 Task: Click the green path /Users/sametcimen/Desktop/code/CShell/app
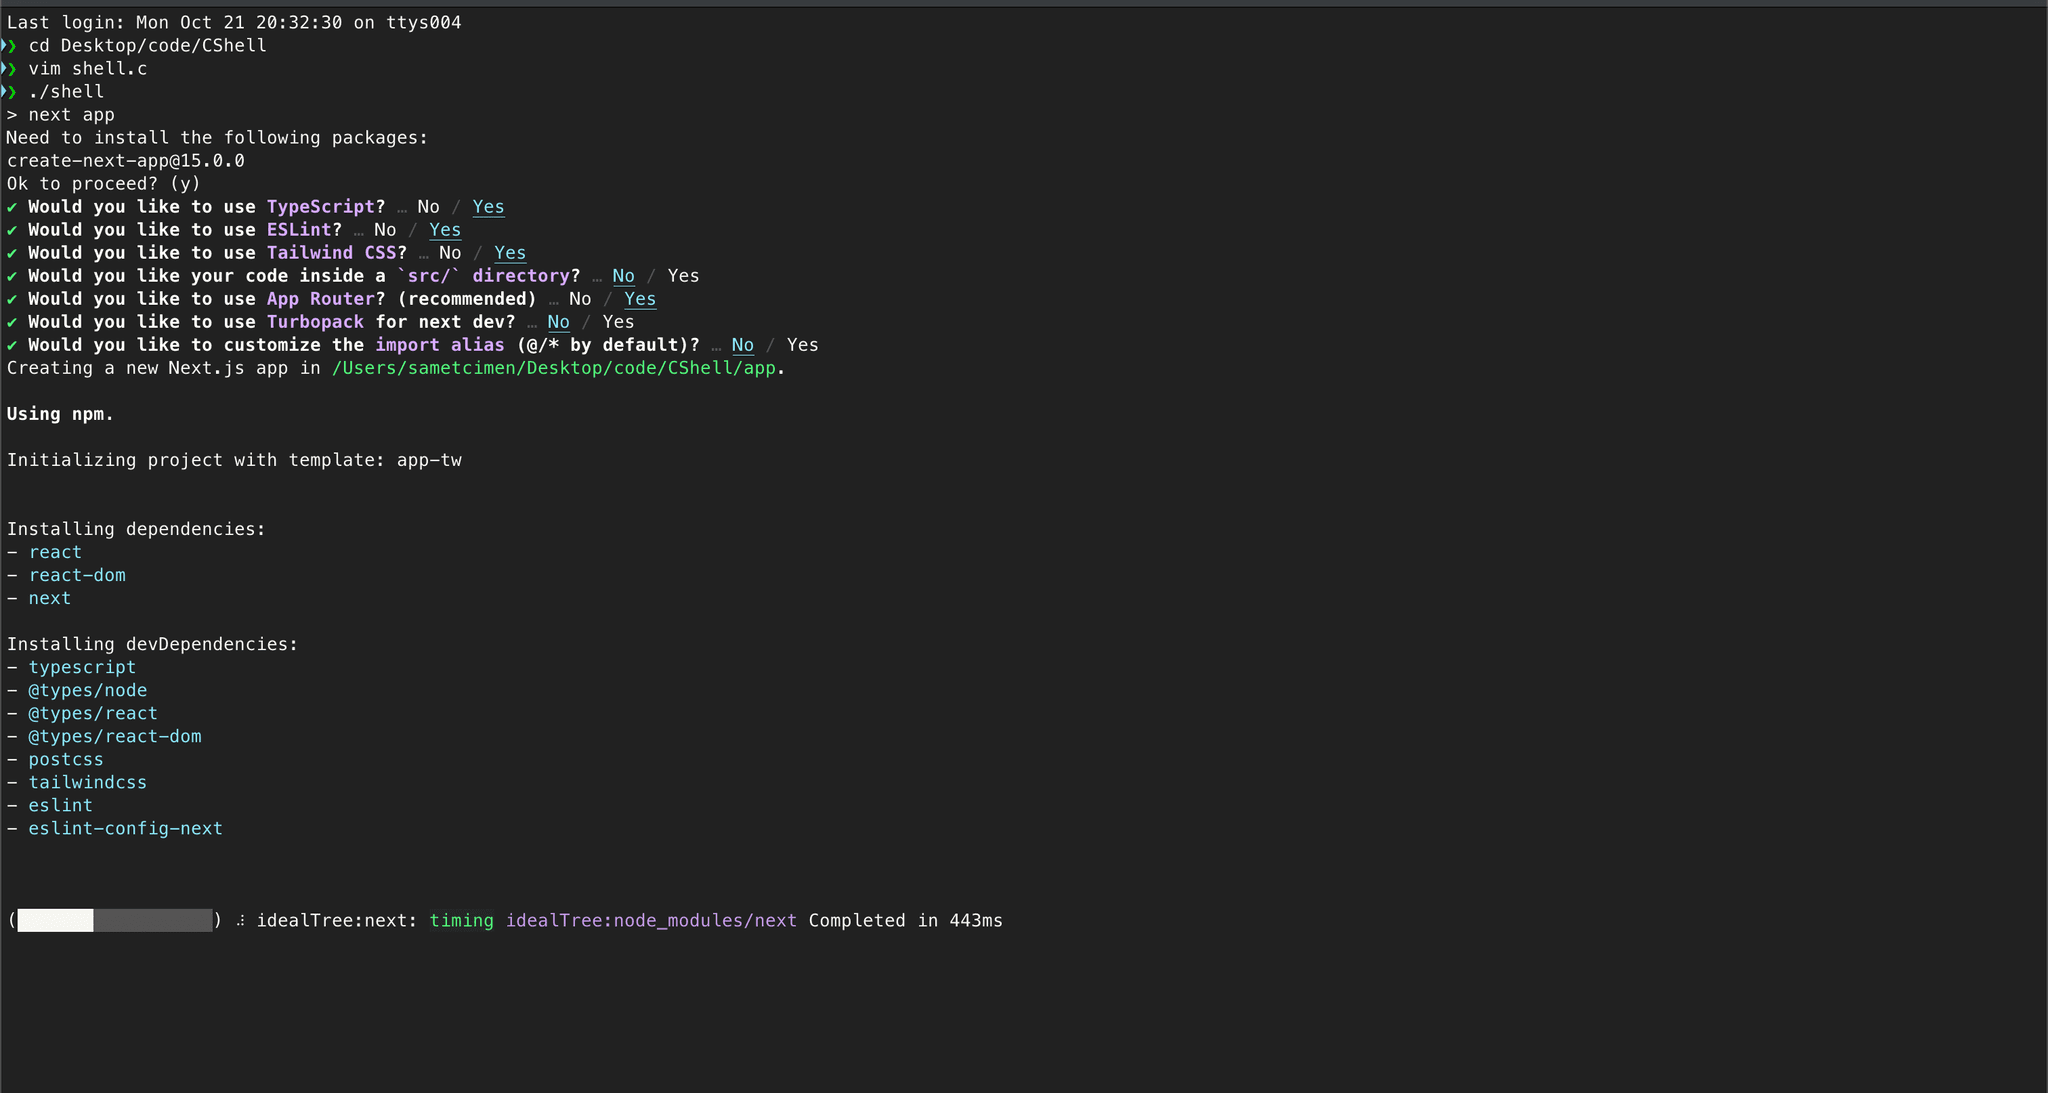point(554,368)
